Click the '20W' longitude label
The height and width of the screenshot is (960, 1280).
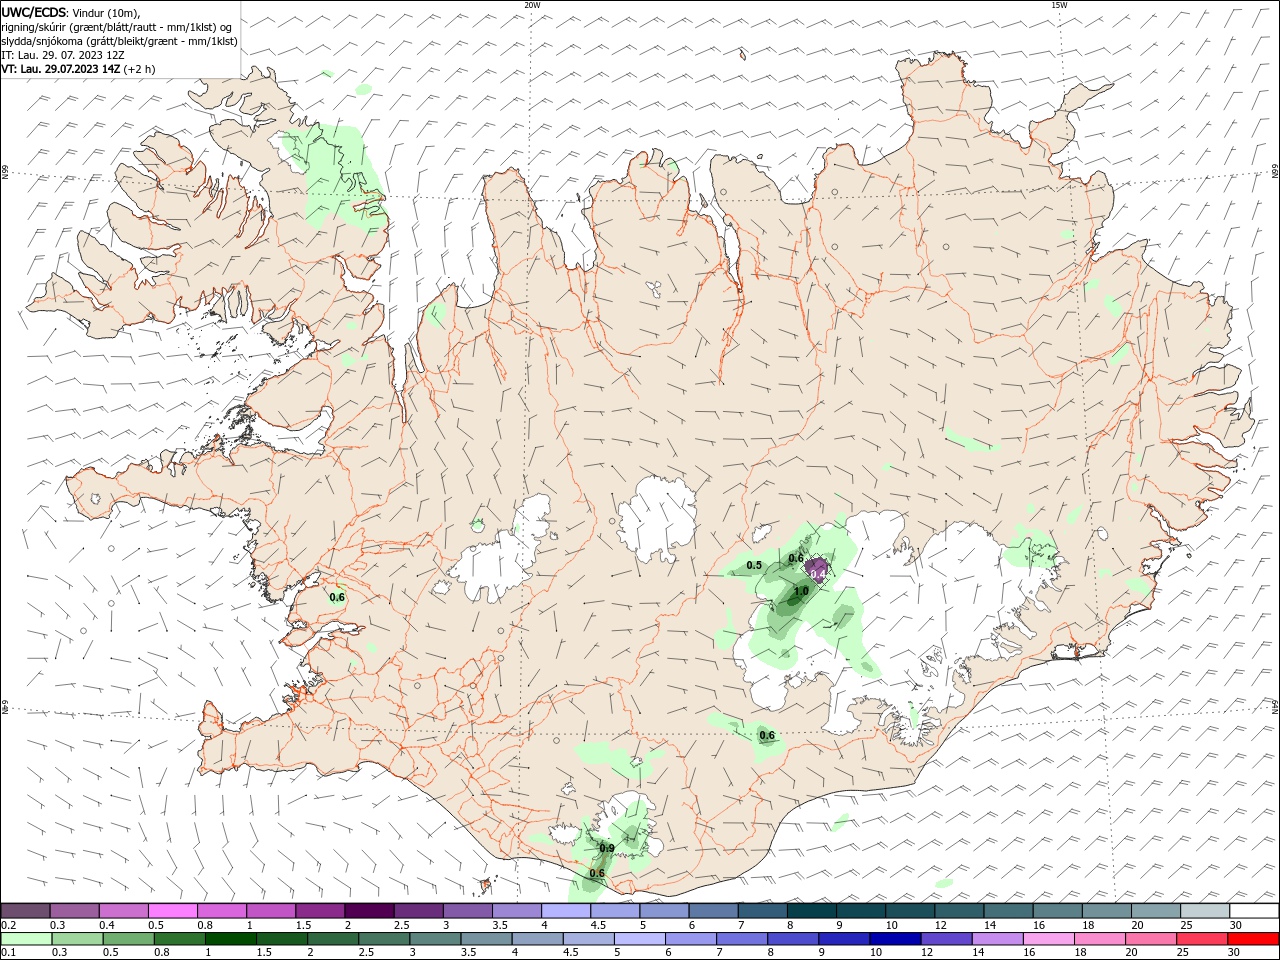(x=532, y=5)
